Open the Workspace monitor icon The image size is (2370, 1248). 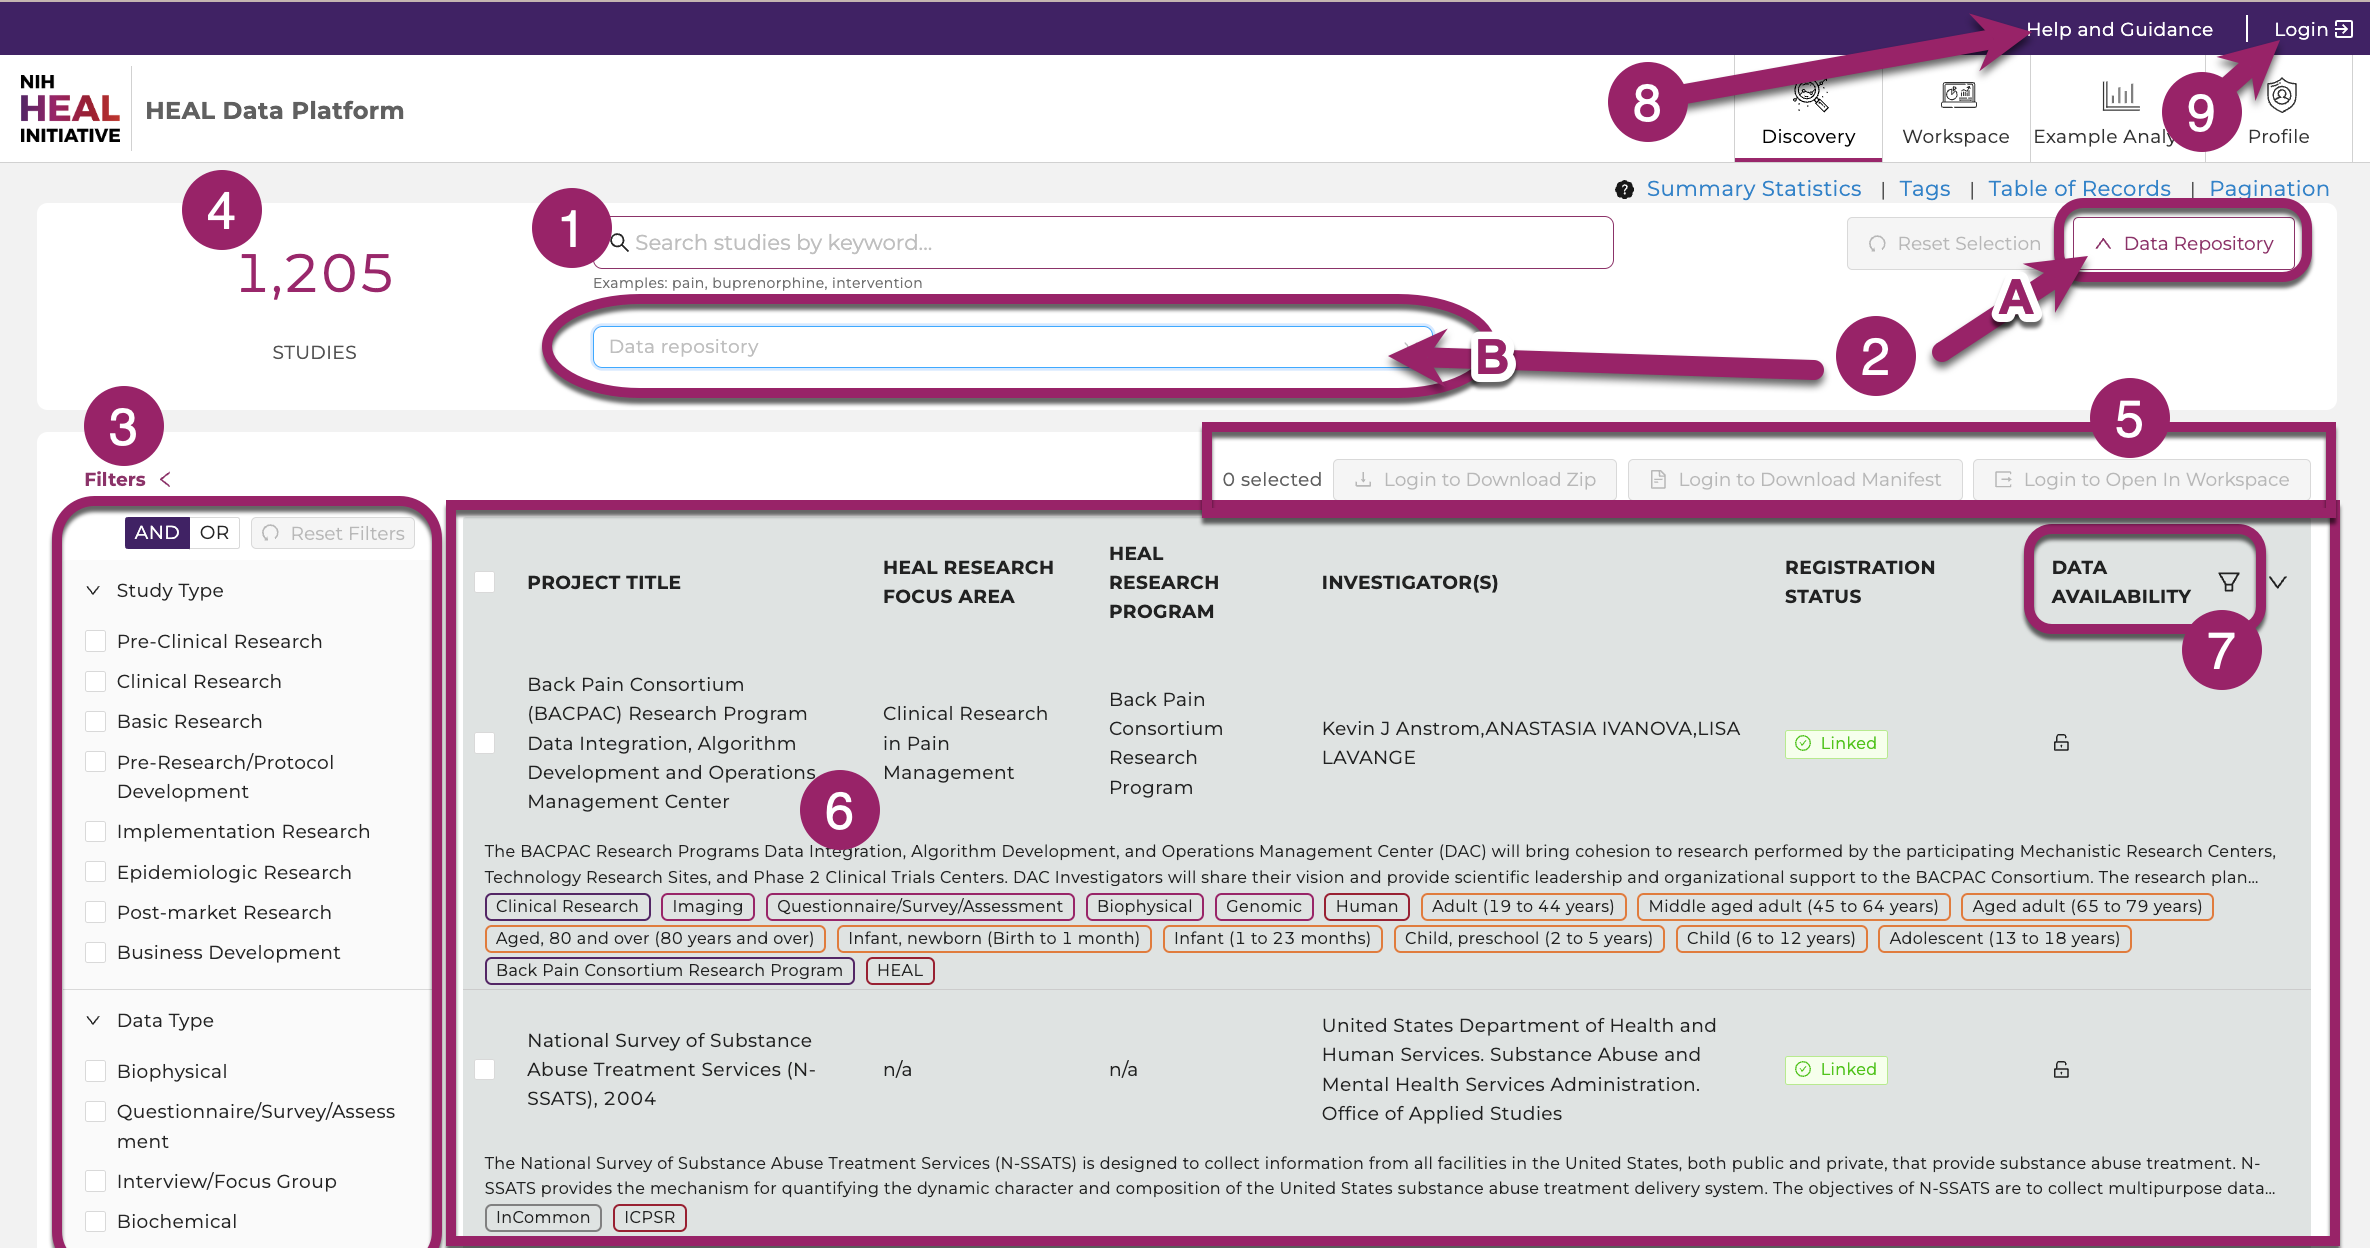coord(1958,95)
